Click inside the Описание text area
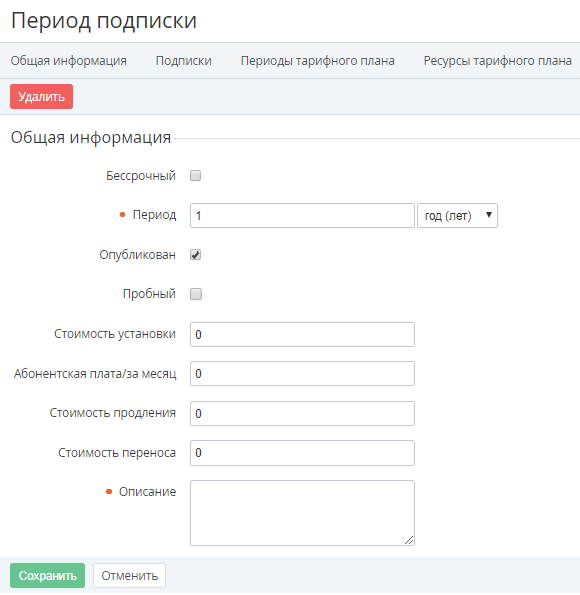Screen dimensions: 580x595 (302, 513)
